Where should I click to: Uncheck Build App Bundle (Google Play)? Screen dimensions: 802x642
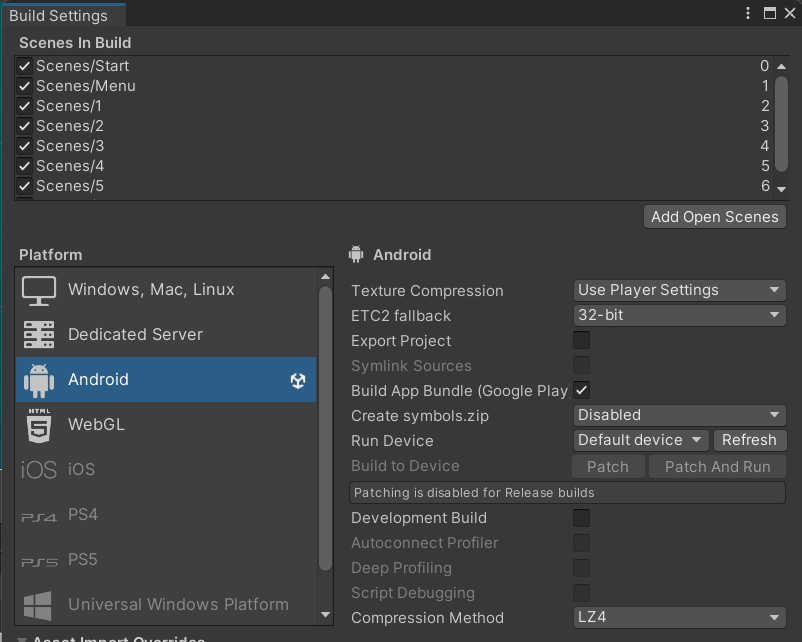coord(581,390)
